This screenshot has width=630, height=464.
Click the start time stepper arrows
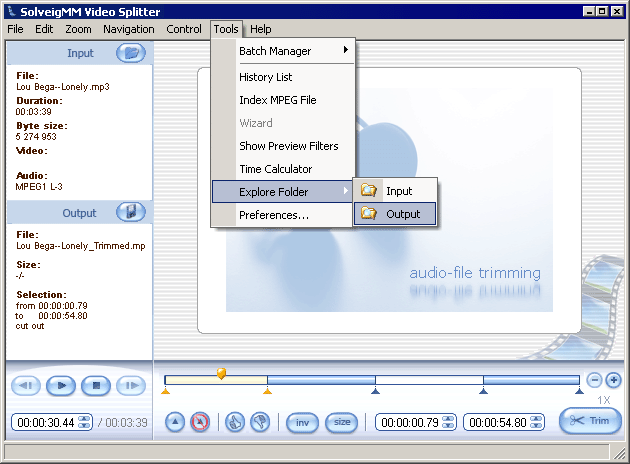click(448, 422)
